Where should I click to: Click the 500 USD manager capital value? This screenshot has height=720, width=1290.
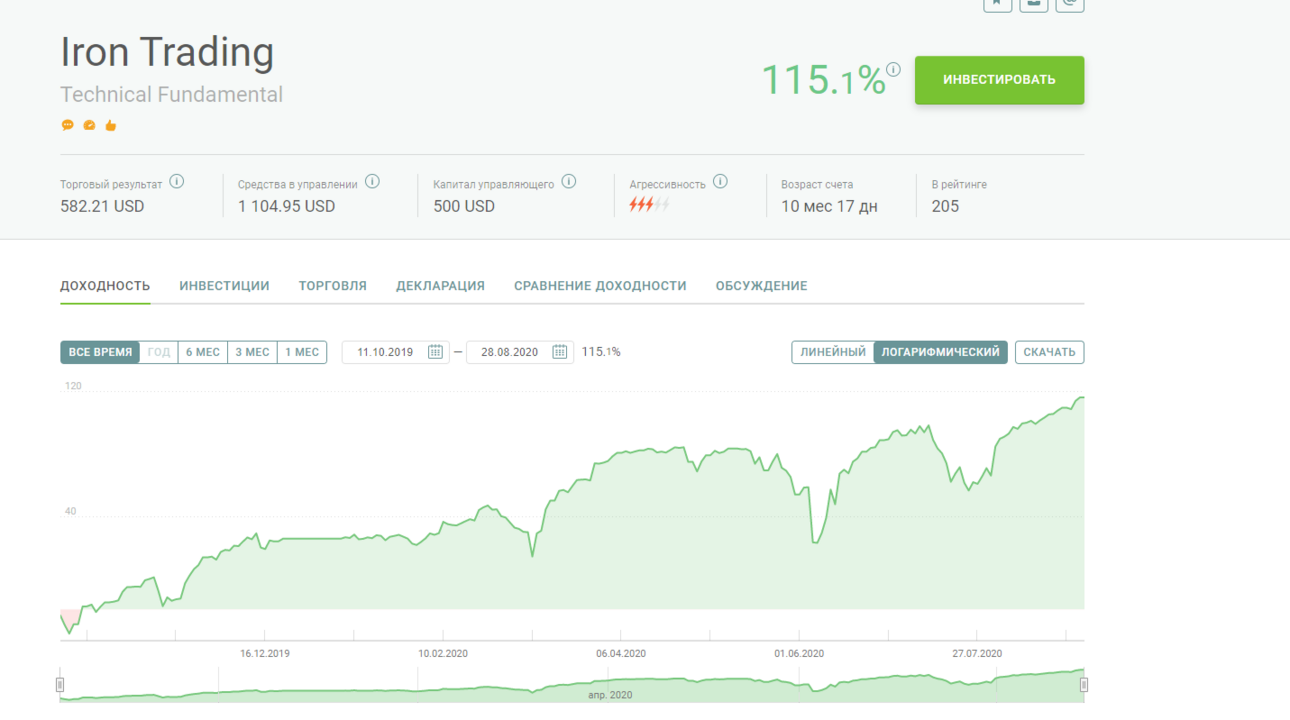point(464,206)
